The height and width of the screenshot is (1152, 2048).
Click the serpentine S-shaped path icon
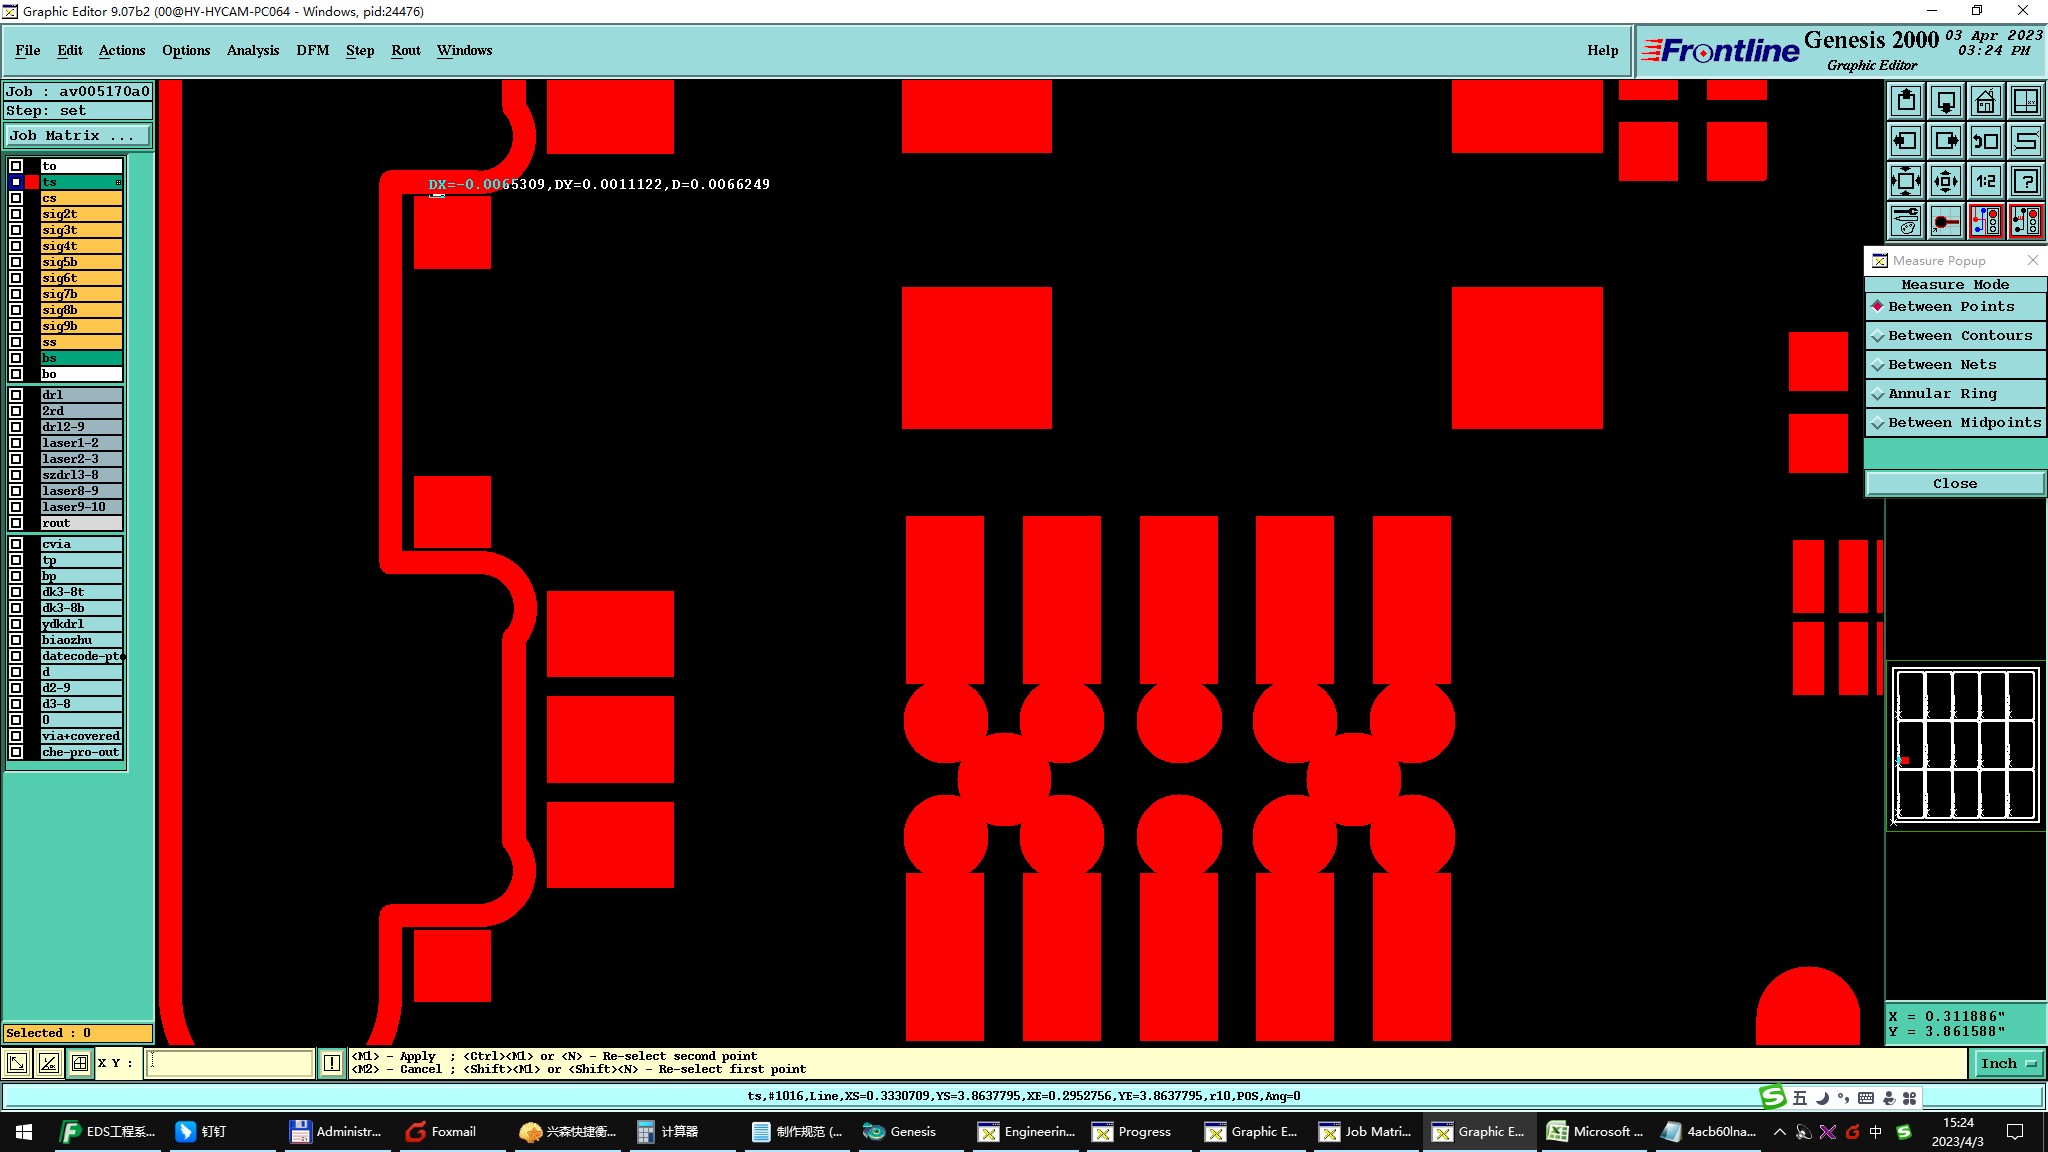(2025, 141)
